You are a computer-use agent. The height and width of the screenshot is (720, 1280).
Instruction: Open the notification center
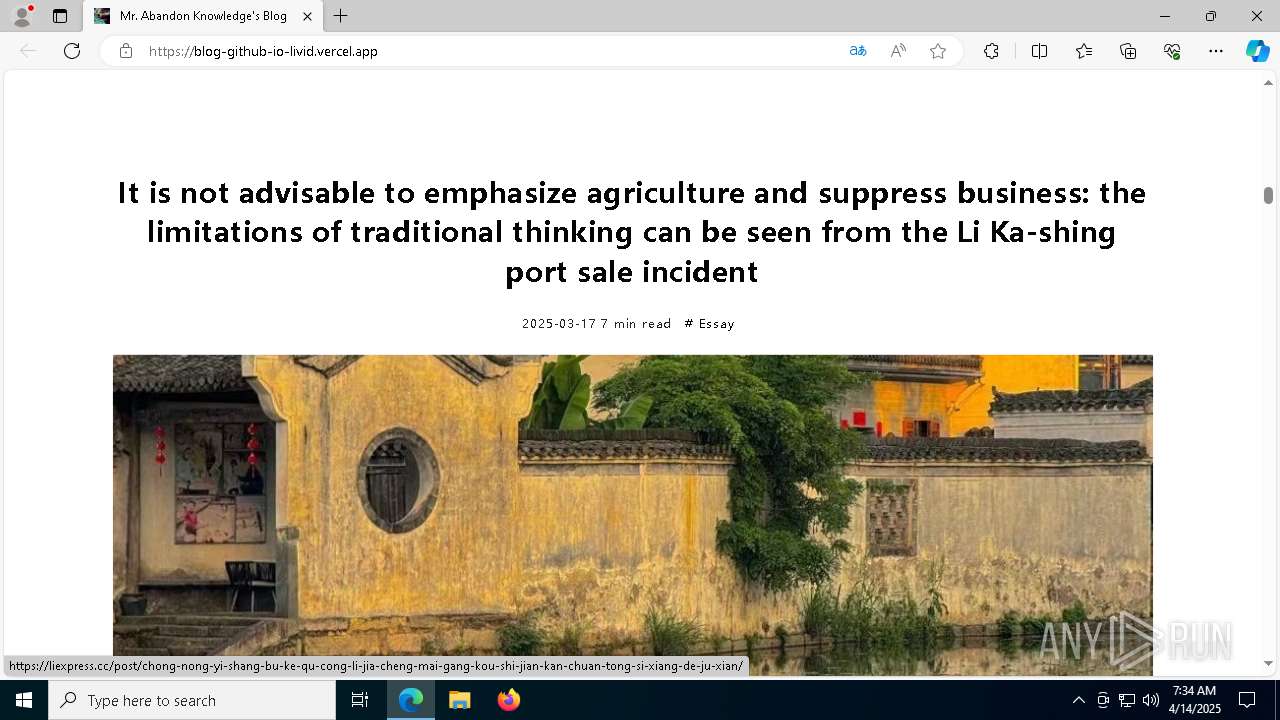pos(1247,700)
